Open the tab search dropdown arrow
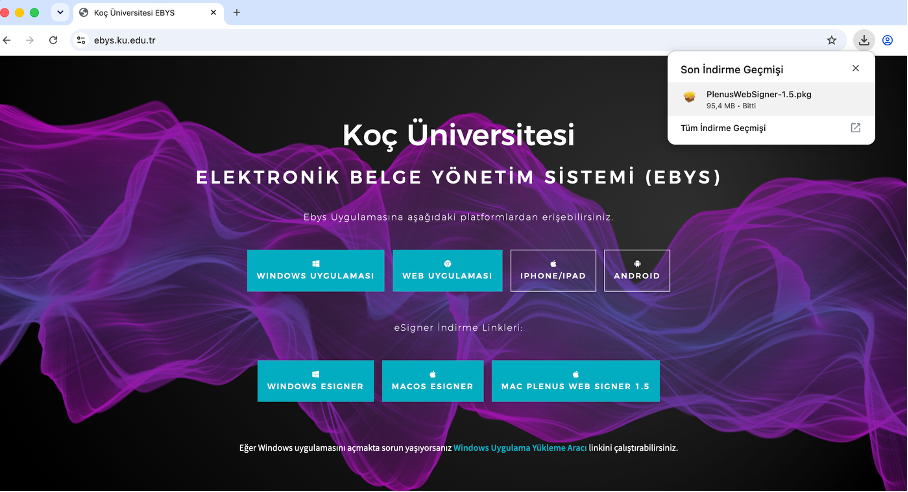 point(60,12)
